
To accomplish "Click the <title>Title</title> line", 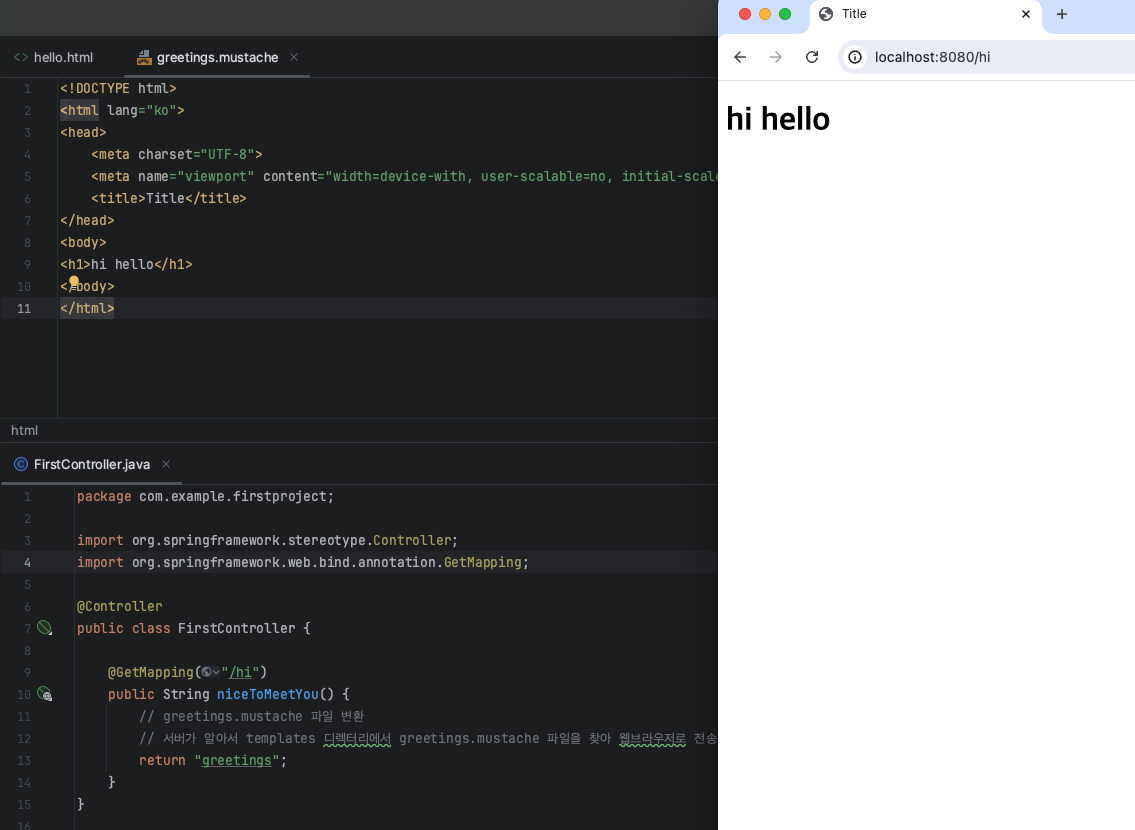I will pos(169,198).
